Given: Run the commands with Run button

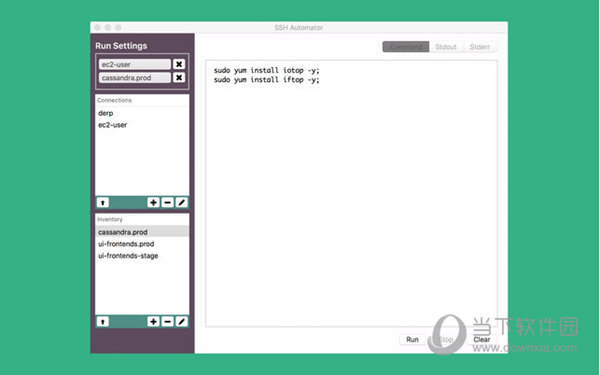Looking at the screenshot, I should [x=412, y=339].
